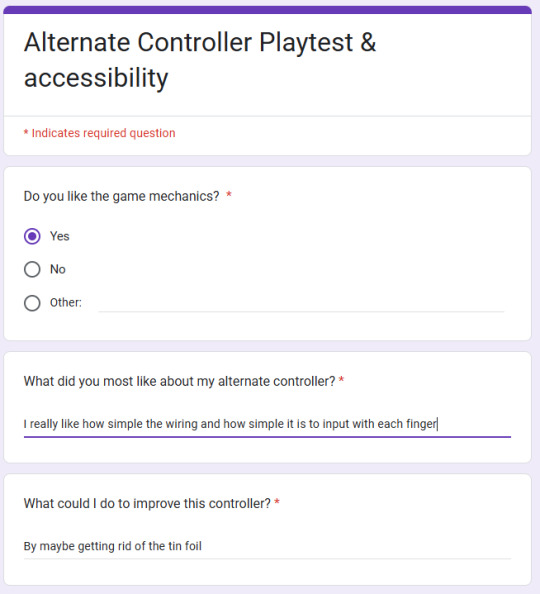Click the 'What did you most like' question text
The width and height of the screenshot is (540, 594).
click(179, 381)
